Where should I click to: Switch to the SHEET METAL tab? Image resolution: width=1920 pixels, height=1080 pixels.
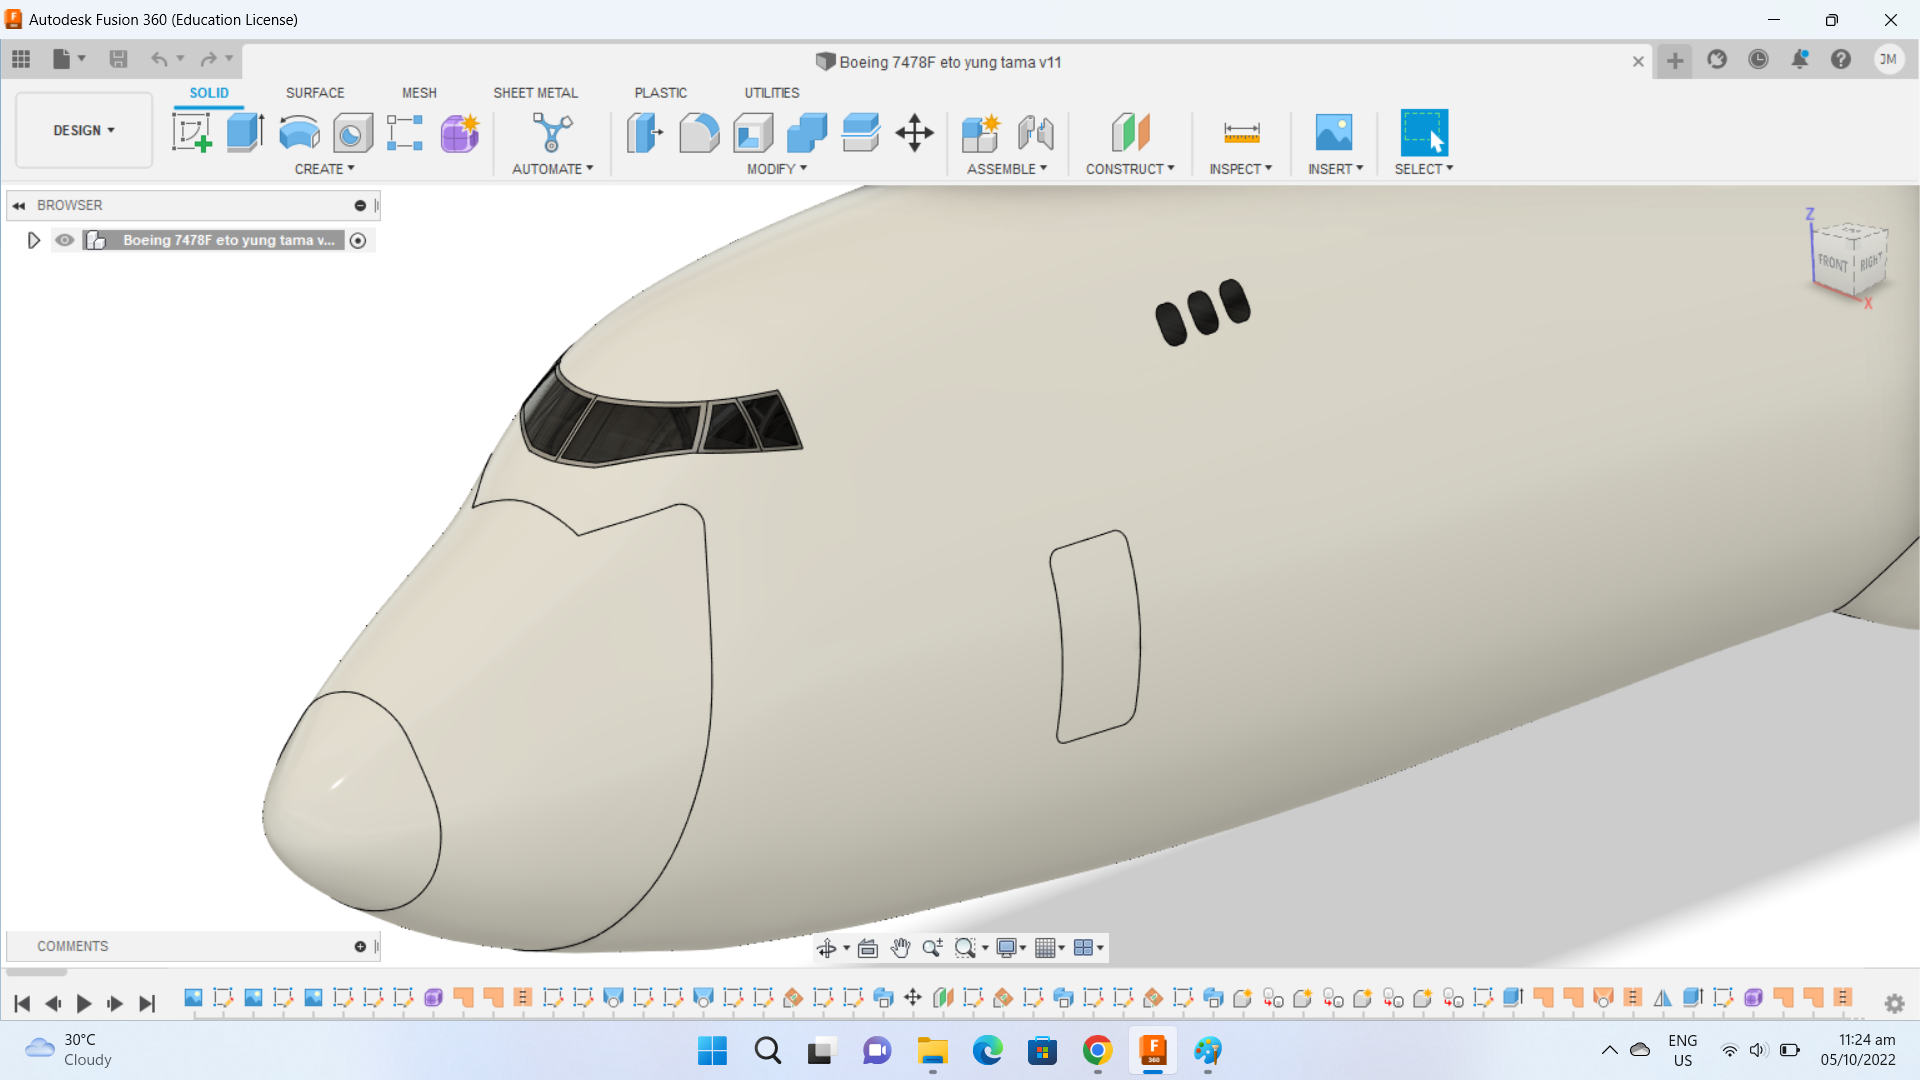(535, 92)
